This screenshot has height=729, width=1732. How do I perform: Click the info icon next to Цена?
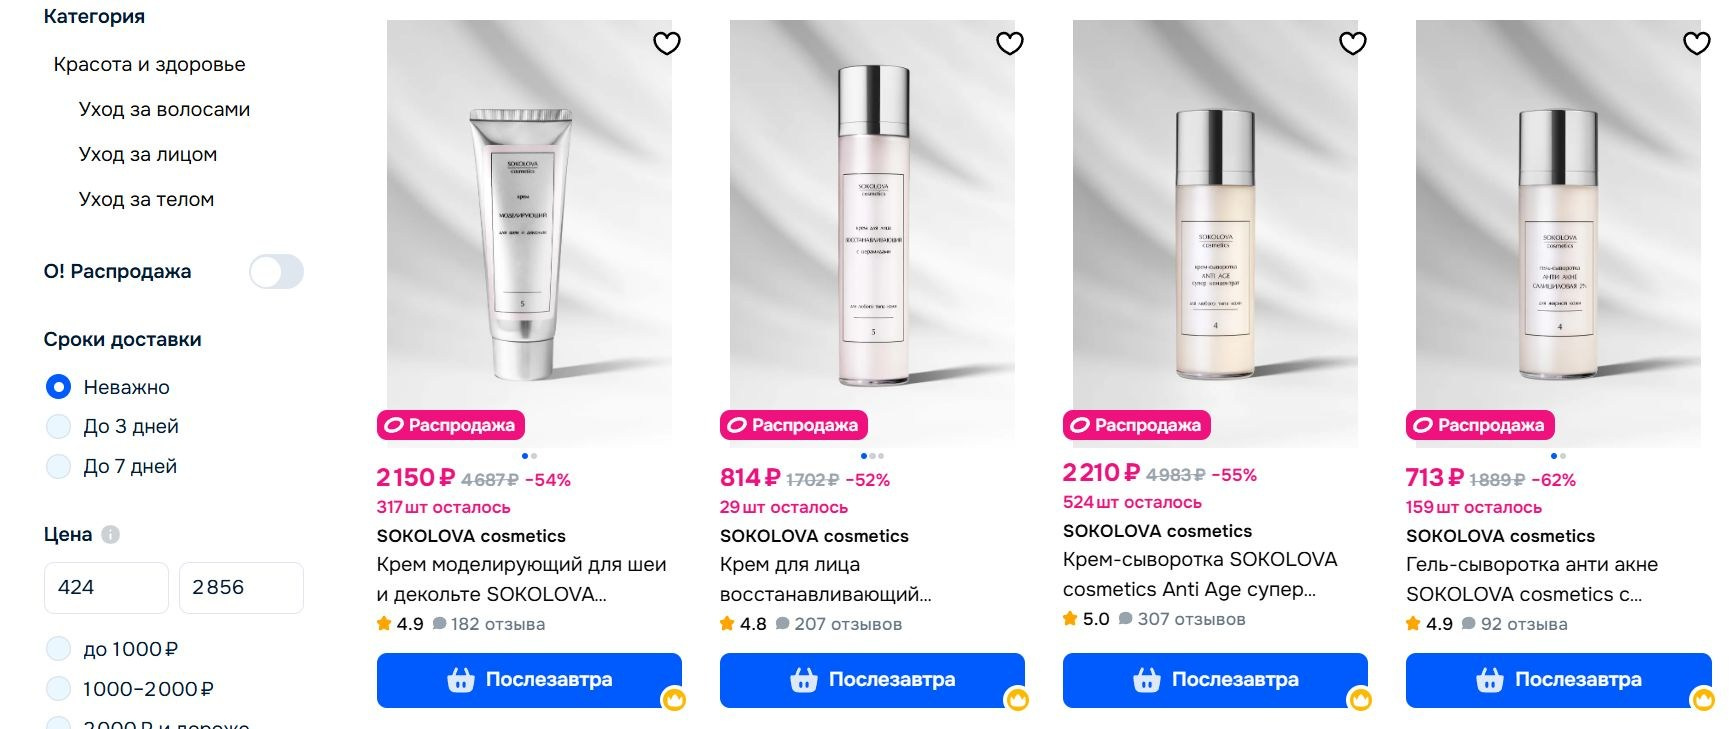point(111,535)
